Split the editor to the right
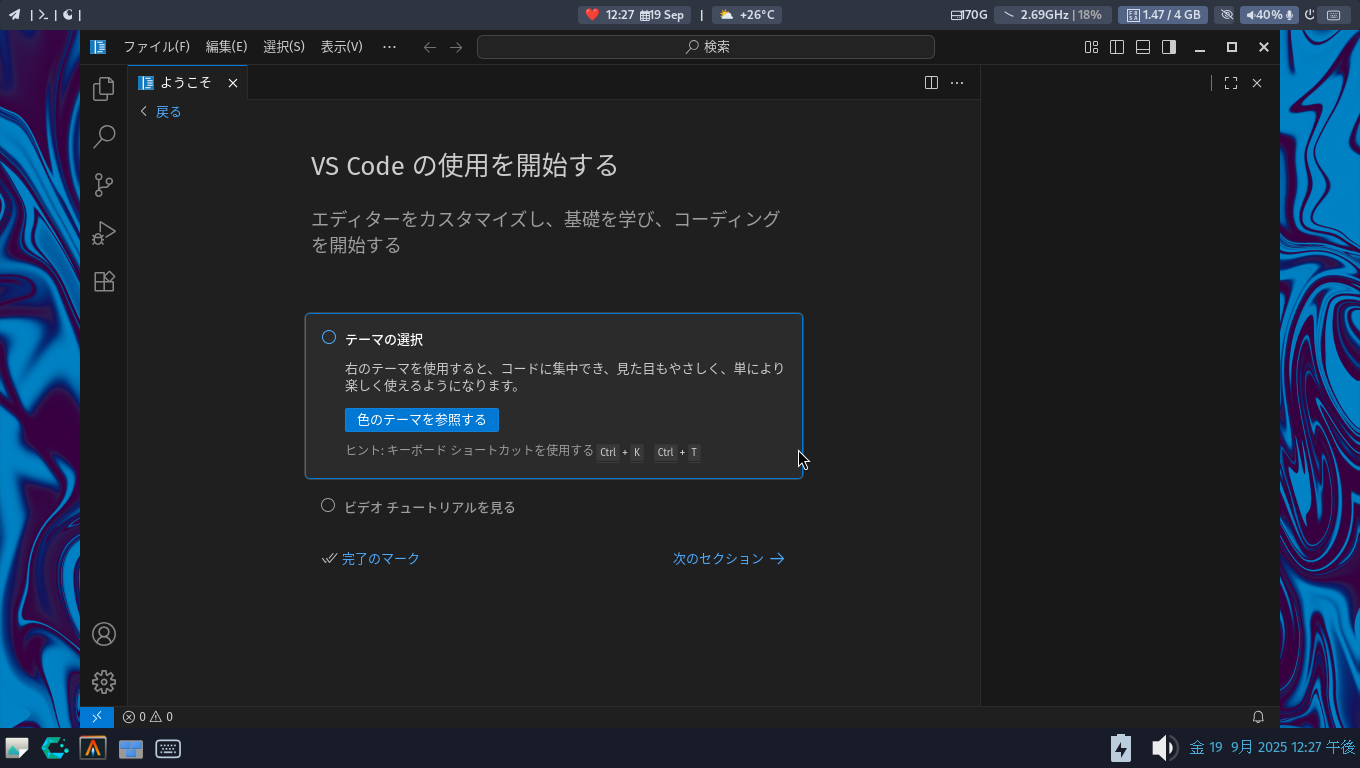1360x768 pixels. pyautogui.click(x=931, y=83)
